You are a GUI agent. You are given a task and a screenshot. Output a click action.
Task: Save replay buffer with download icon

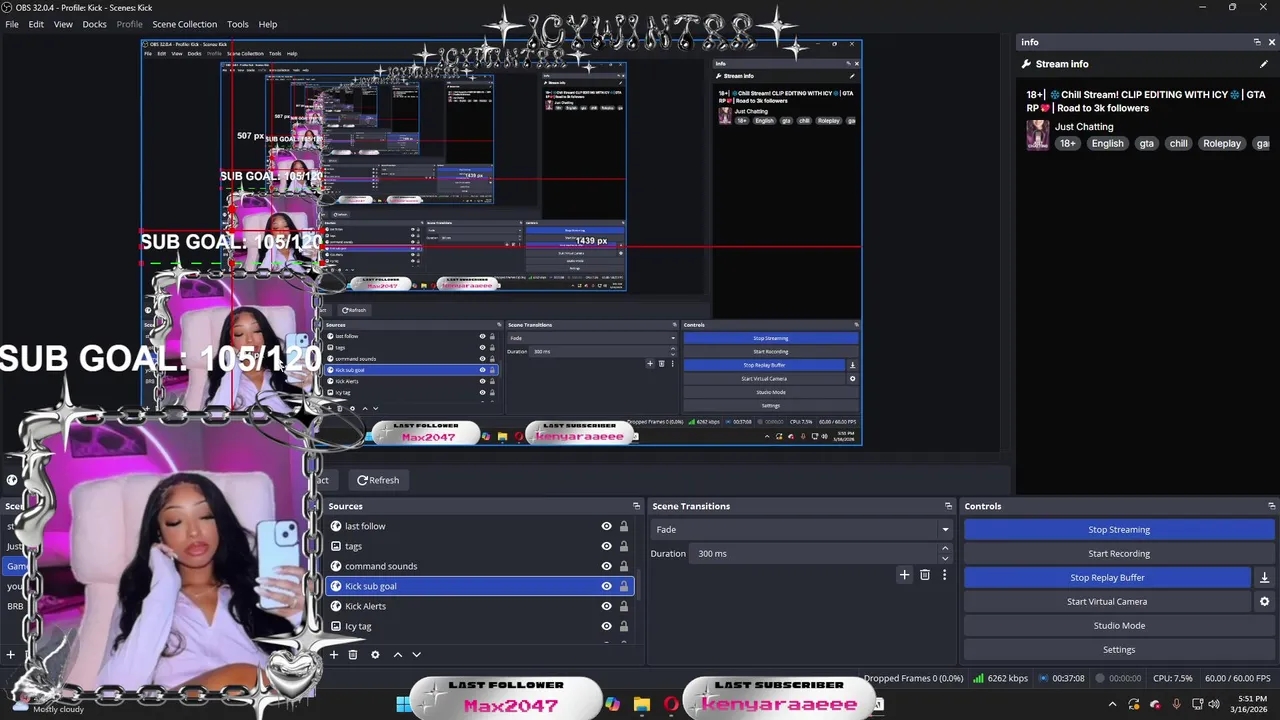[1264, 578]
